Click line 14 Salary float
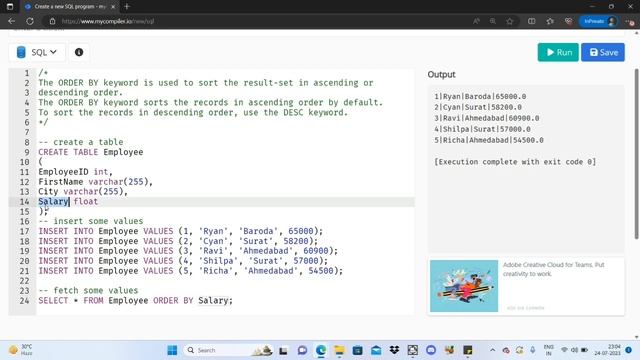 click(68, 201)
